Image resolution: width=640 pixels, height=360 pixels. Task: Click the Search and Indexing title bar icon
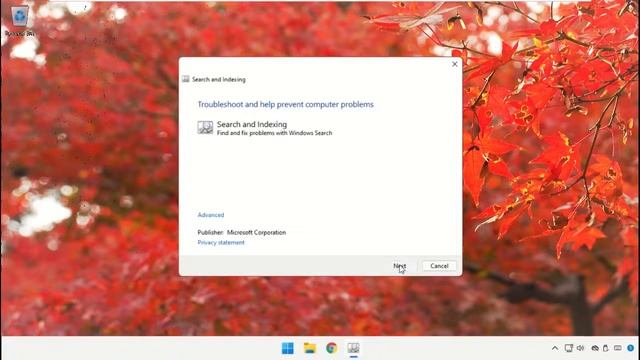(186, 79)
